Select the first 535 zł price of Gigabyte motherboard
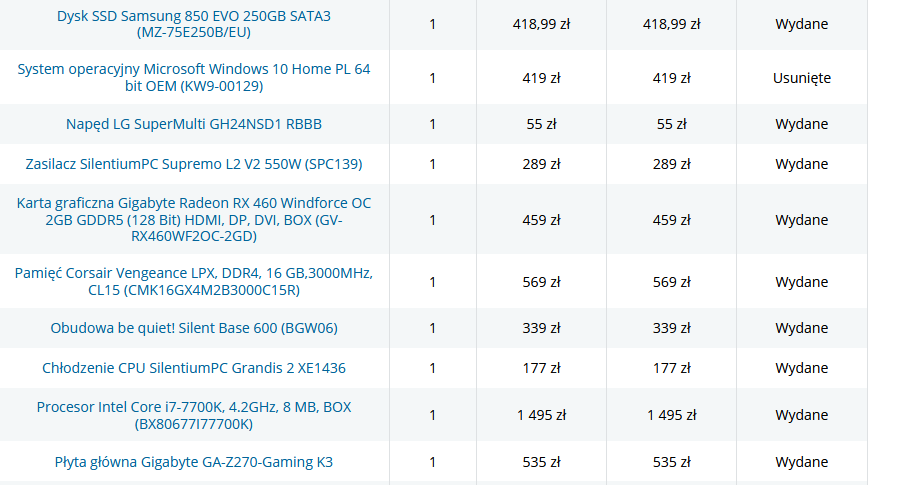Screen dimensions: 904x485 click(x=541, y=462)
